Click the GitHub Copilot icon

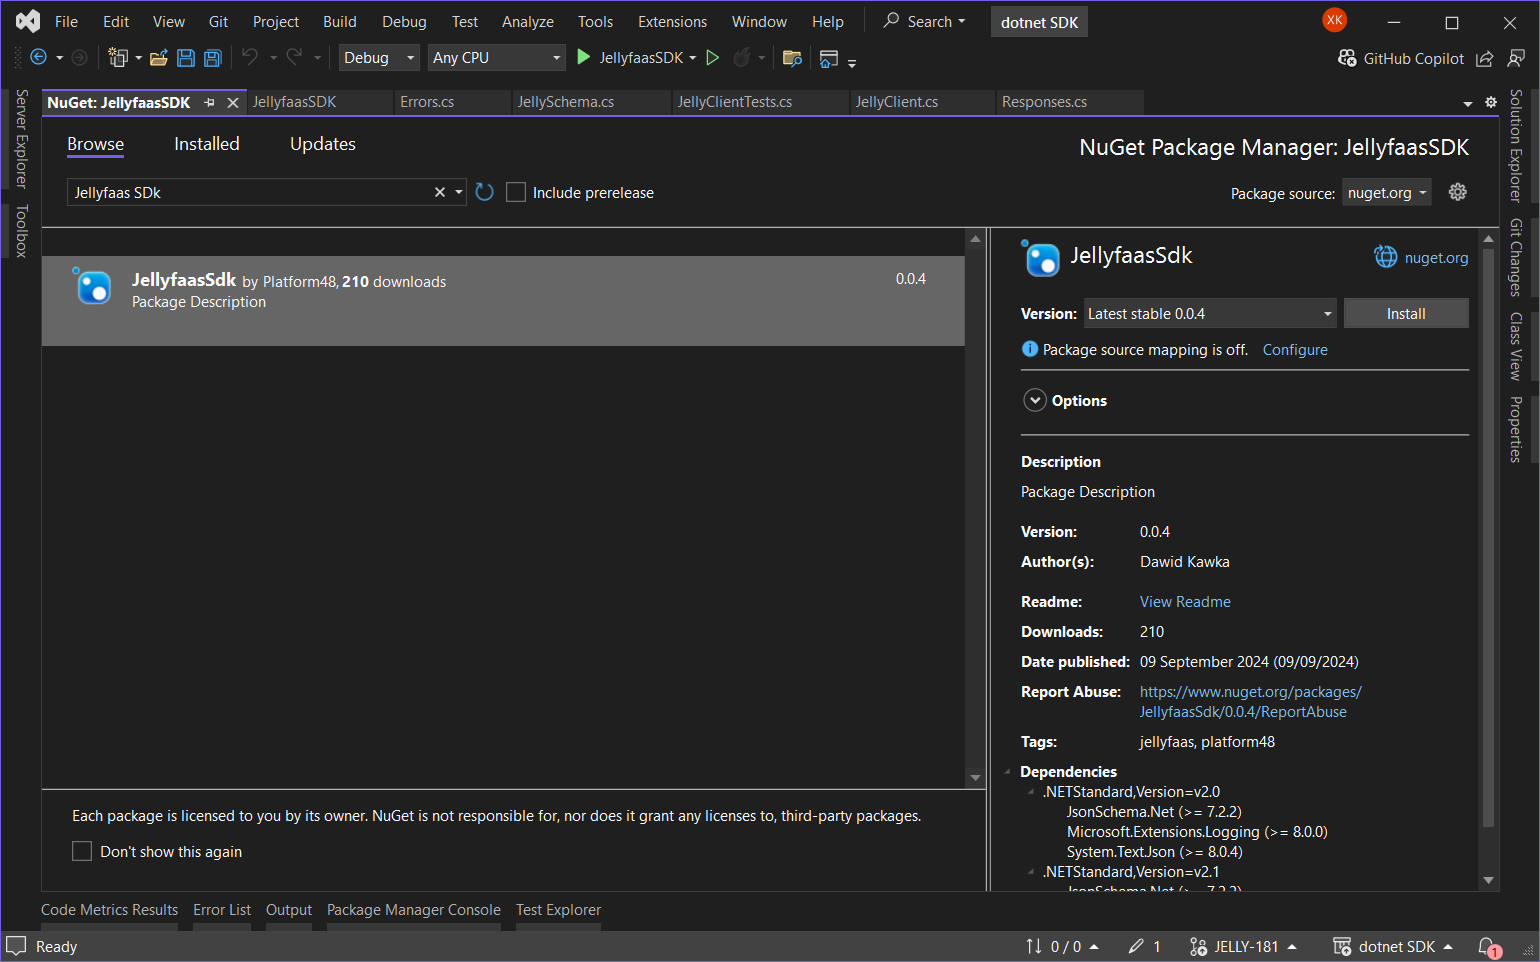coord(1348,58)
